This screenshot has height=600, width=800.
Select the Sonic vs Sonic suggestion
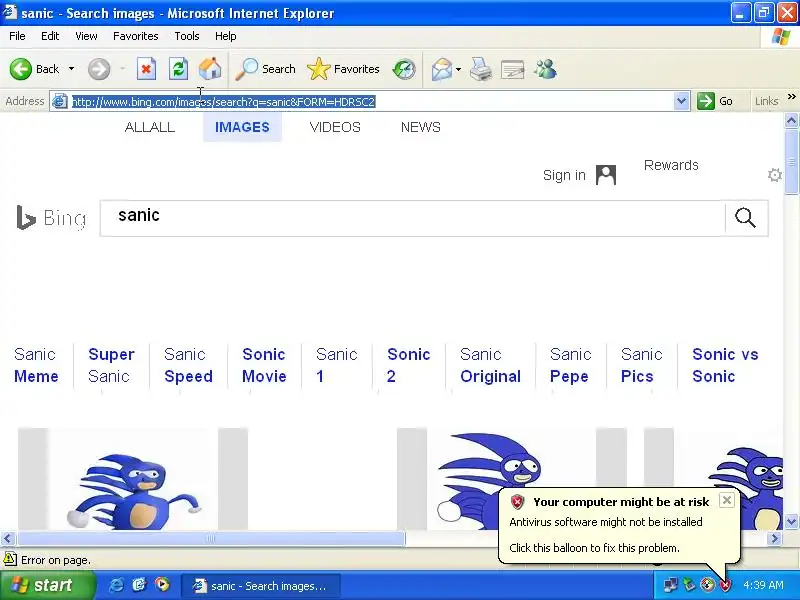point(725,365)
